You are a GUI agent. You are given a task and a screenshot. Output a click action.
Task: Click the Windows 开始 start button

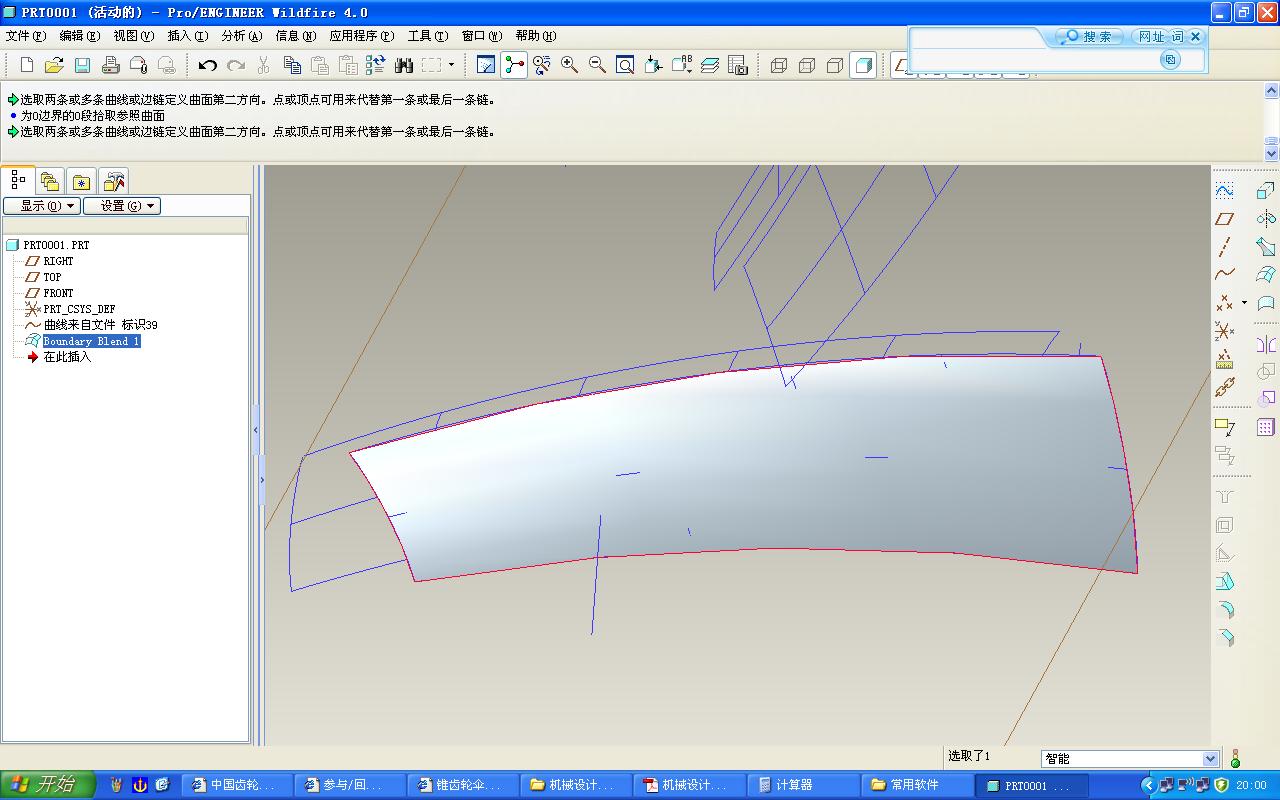coord(47,785)
